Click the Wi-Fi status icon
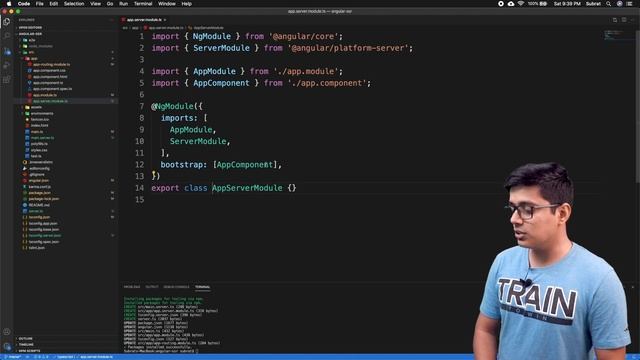The width and height of the screenshot is (640, 360). pos(520,4)
